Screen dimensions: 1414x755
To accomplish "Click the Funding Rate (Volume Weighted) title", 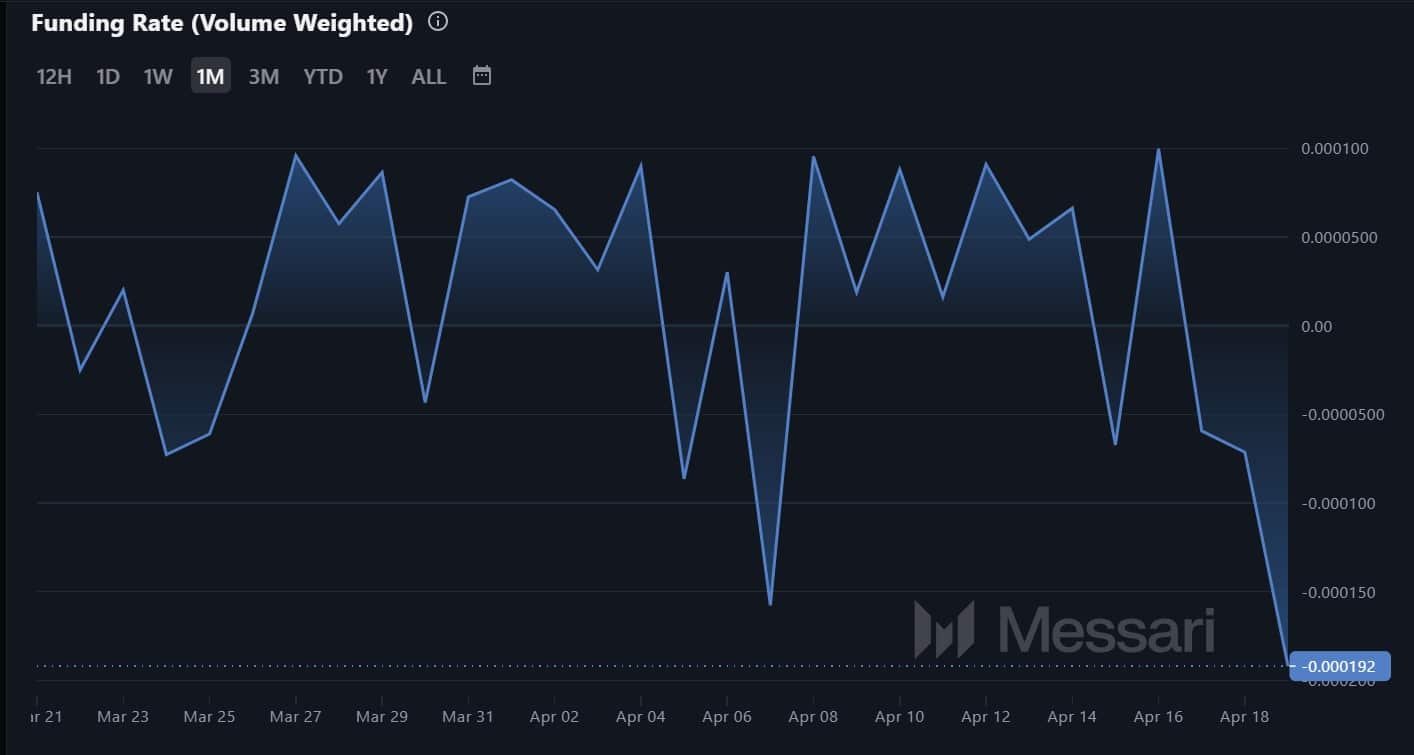I will coord(222,22).
